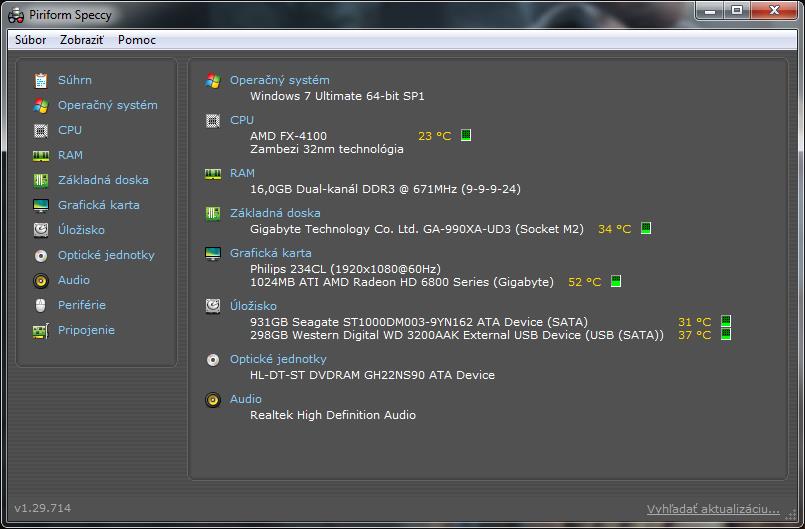Click the Piriform Speccy title bar icon

pyautogui.click(x=16, y=15)
